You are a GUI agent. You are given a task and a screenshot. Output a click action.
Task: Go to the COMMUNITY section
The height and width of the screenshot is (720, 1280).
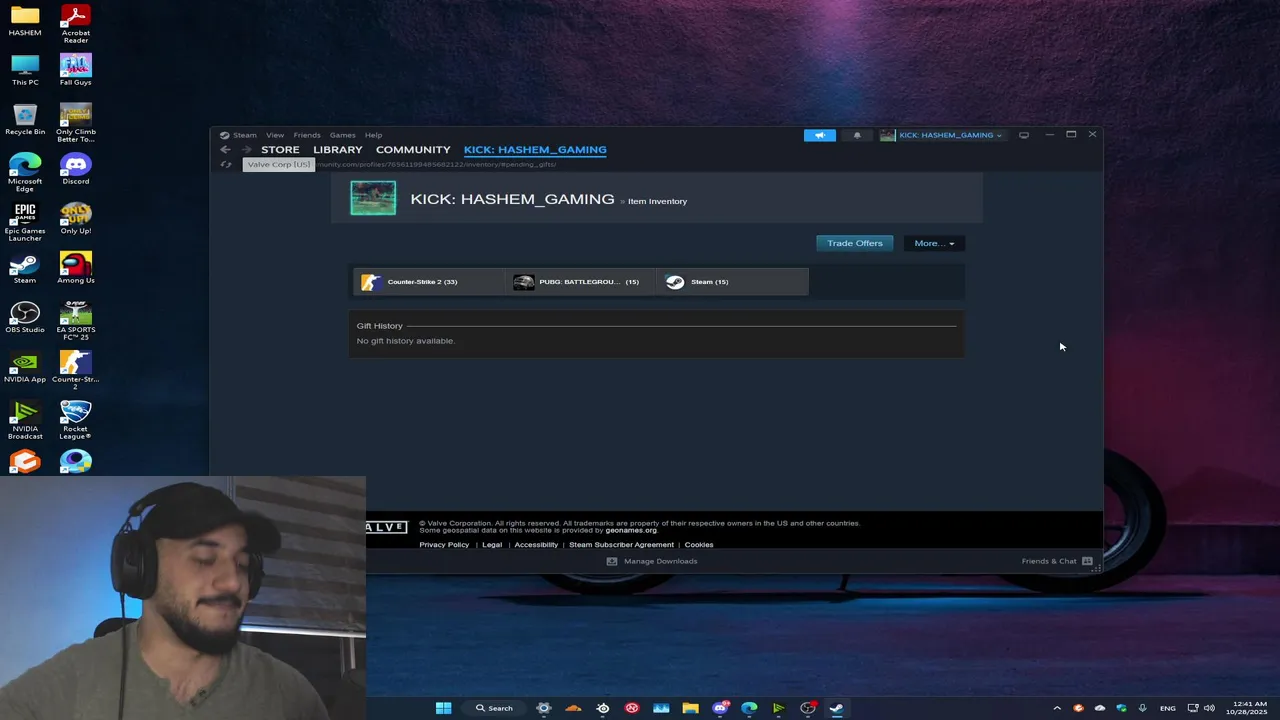(413, 150)
